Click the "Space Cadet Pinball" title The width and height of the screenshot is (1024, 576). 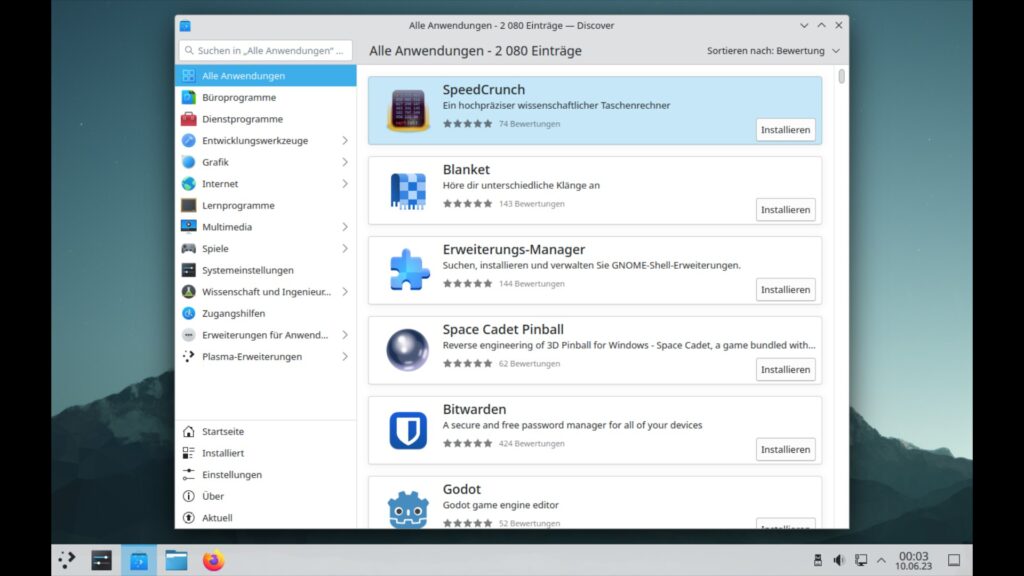coord(504,329)
